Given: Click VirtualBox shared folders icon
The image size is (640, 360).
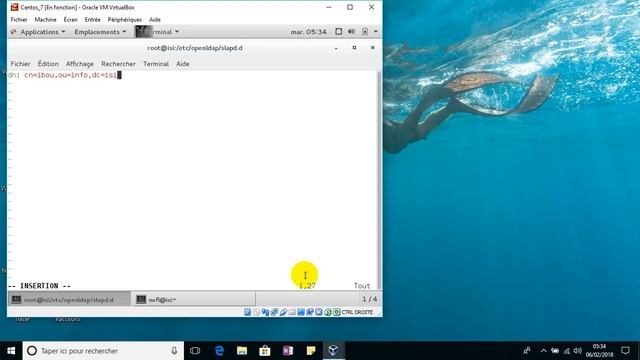Looking at the screenshot, I should 292,312.
